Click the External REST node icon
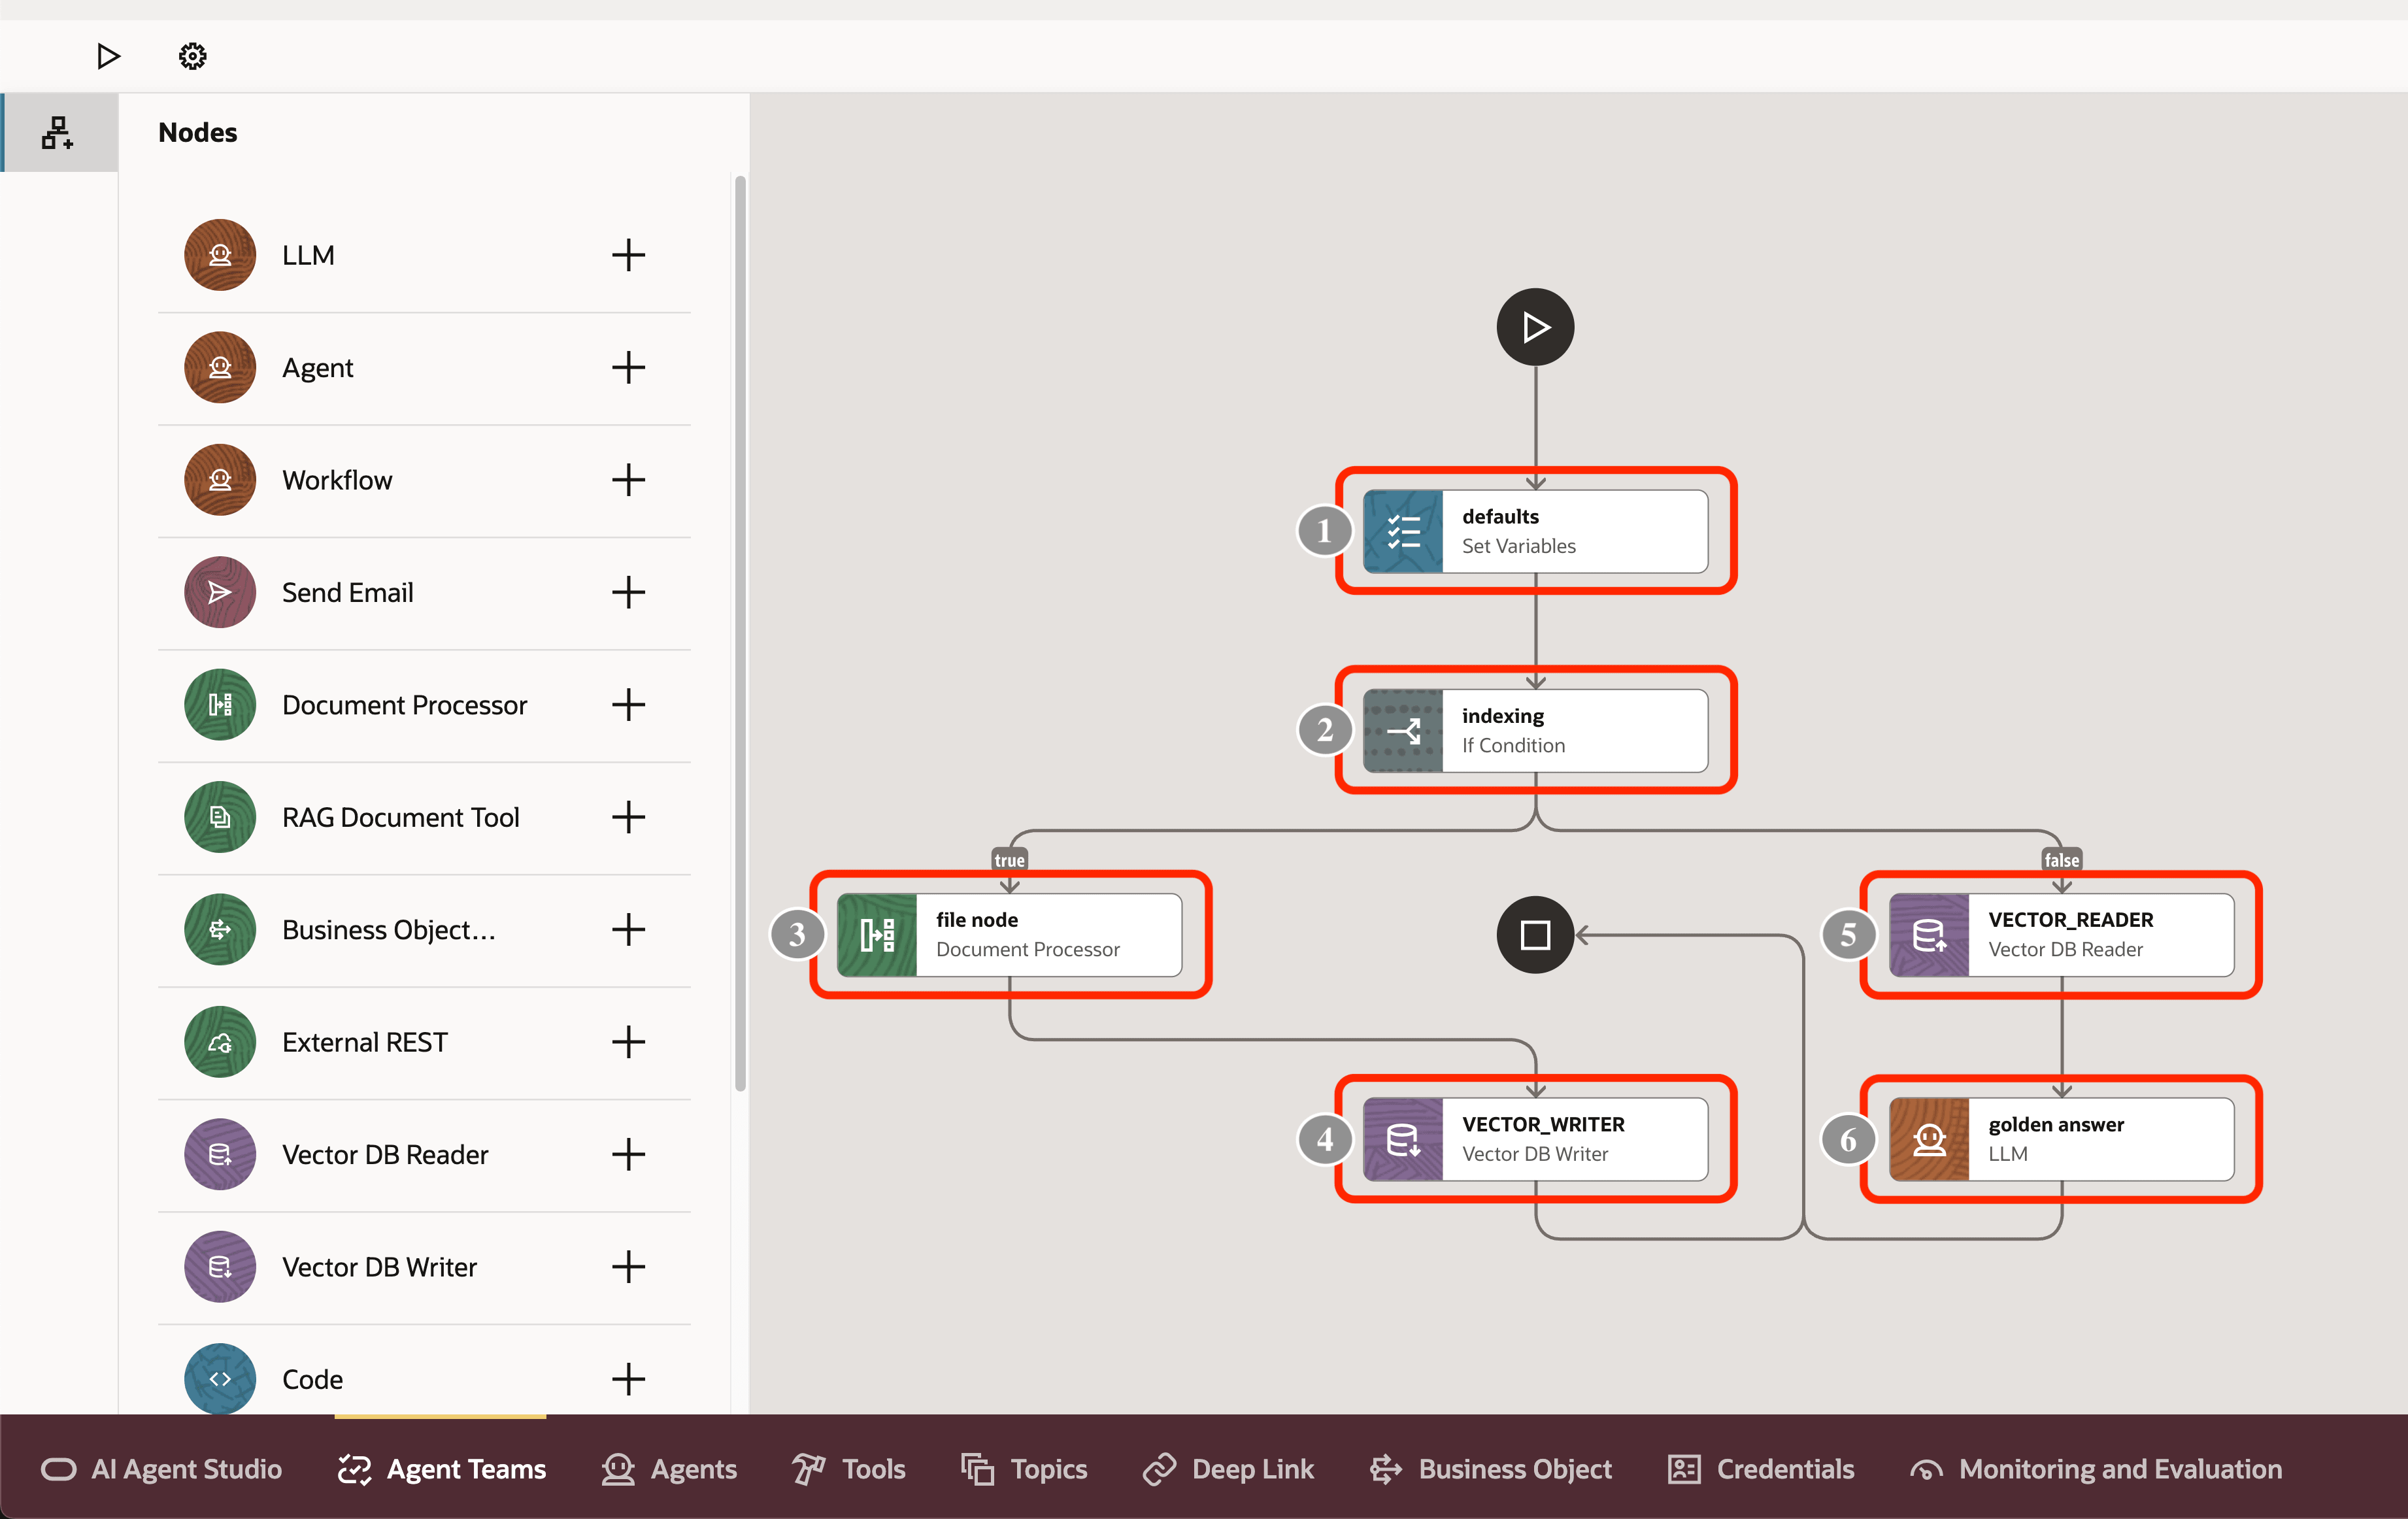The width and height of the screenshot is (2408, 1519). tap(220, 1042)
